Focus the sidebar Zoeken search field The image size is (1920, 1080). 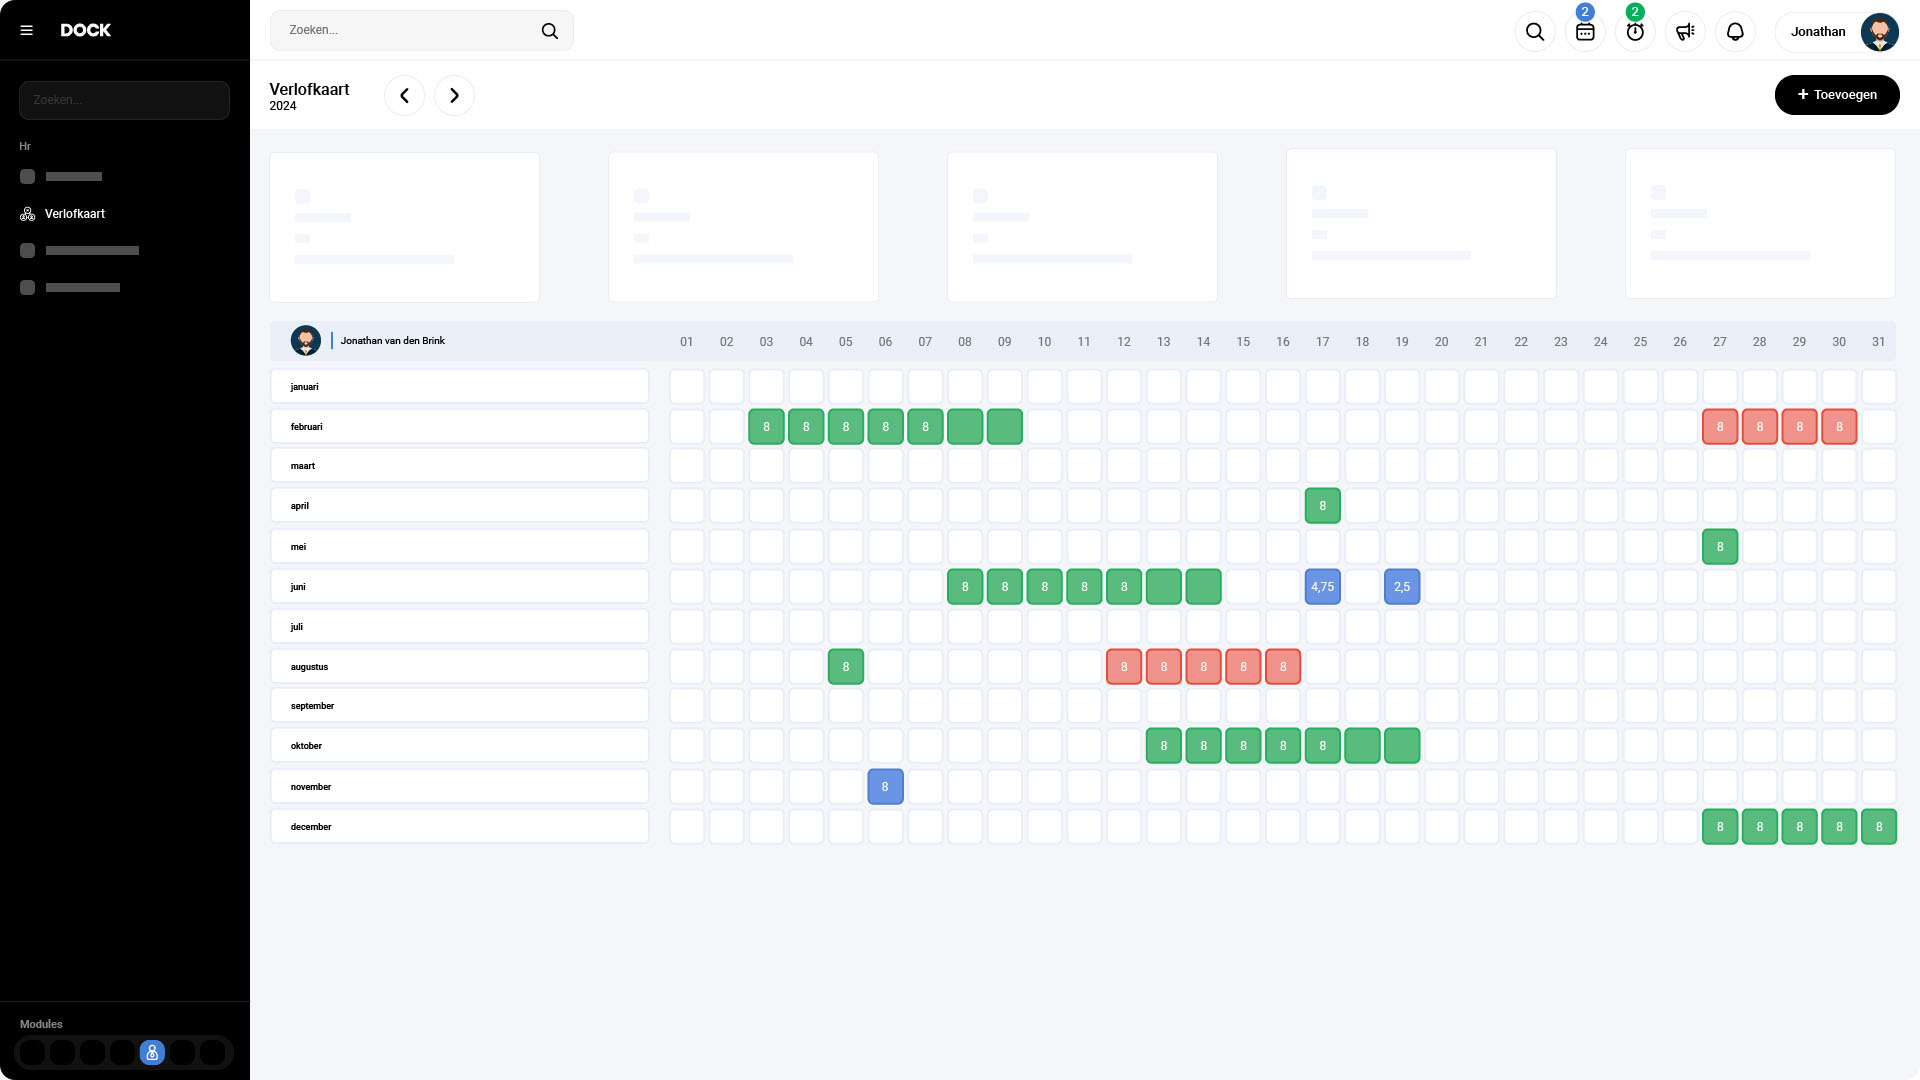[124, 100]
